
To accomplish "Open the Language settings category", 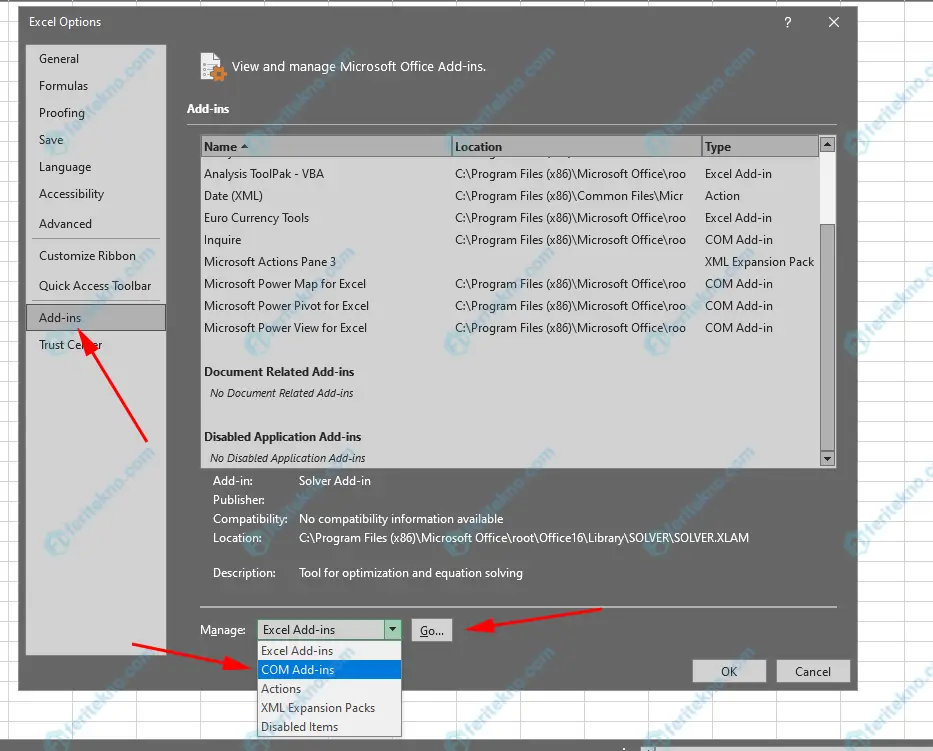I will (x=95, y=167).
